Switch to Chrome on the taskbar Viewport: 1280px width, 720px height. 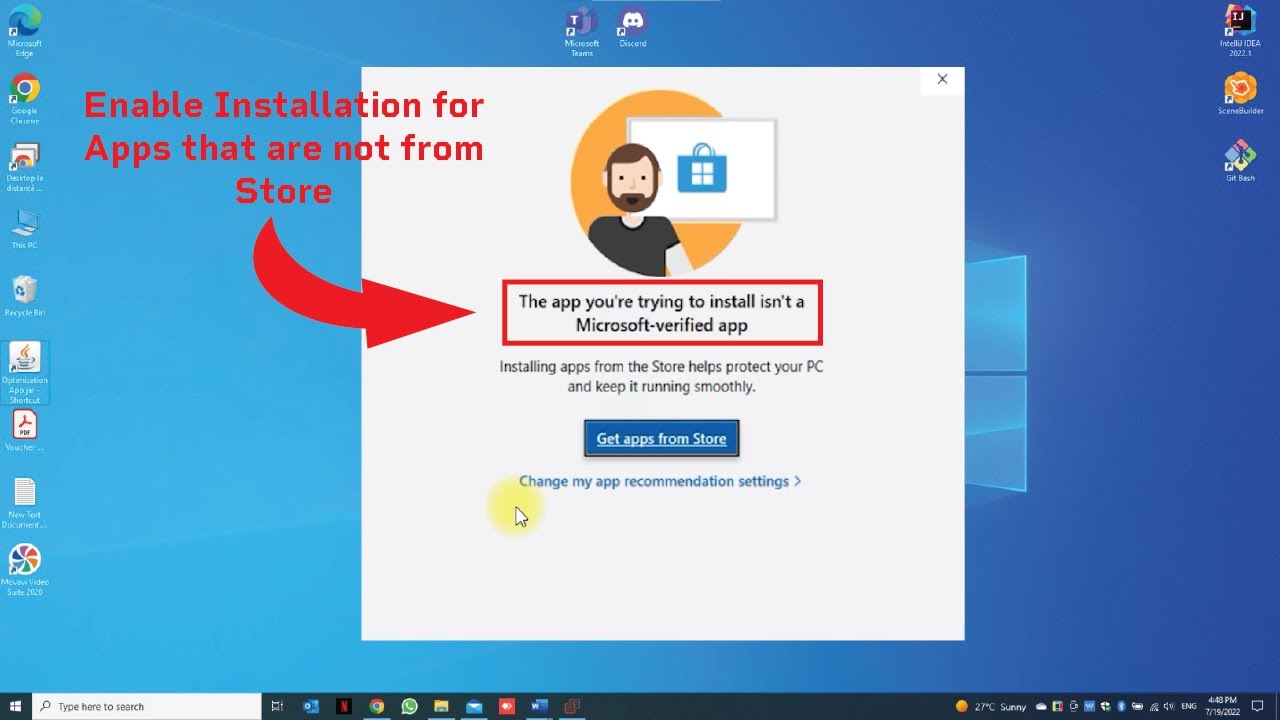coord(377,706)
